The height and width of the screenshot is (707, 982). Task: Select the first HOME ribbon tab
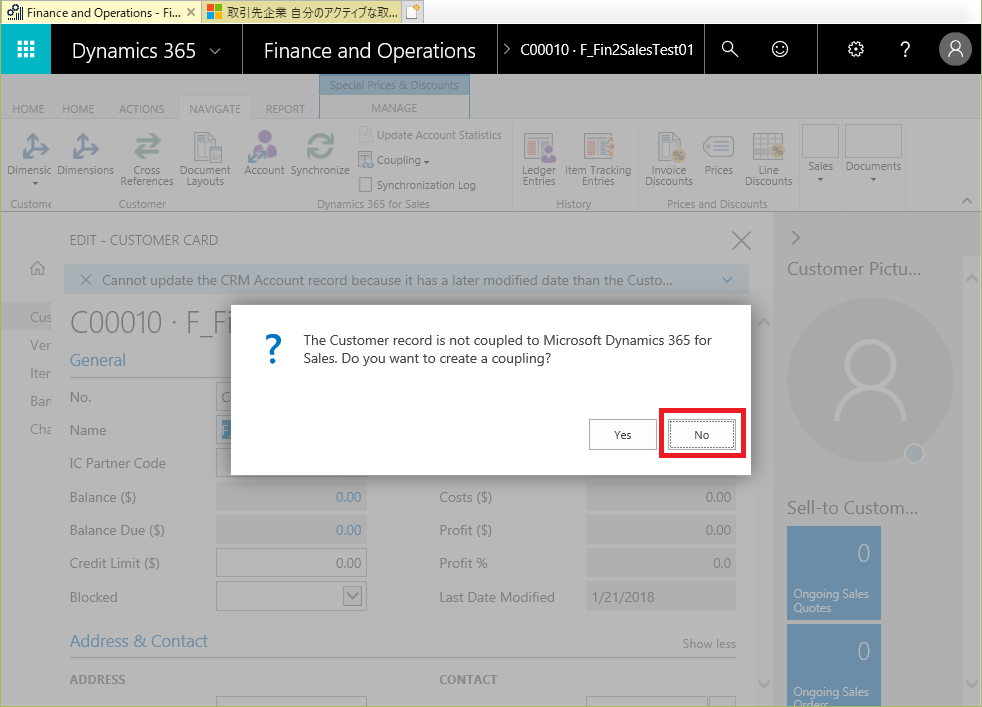click(x=28, y=109)
